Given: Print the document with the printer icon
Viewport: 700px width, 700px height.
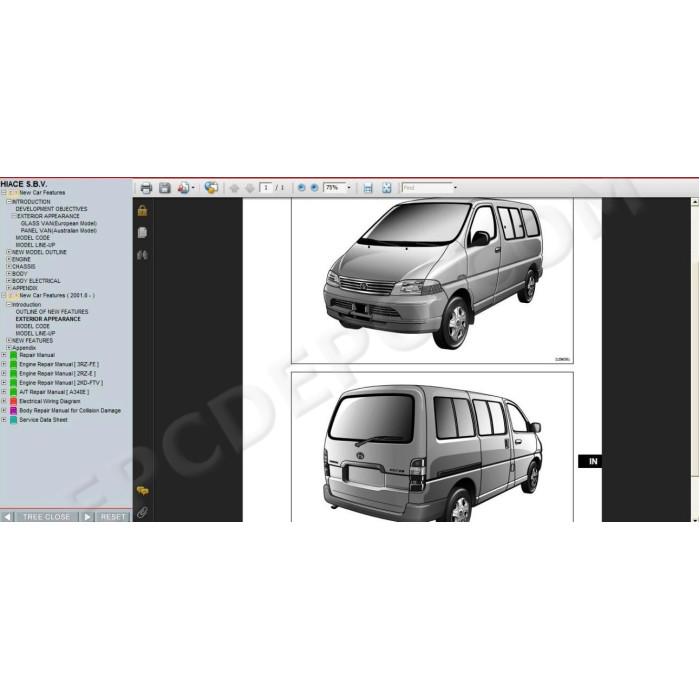Looking at the screenshot, I should coord(146,188).
